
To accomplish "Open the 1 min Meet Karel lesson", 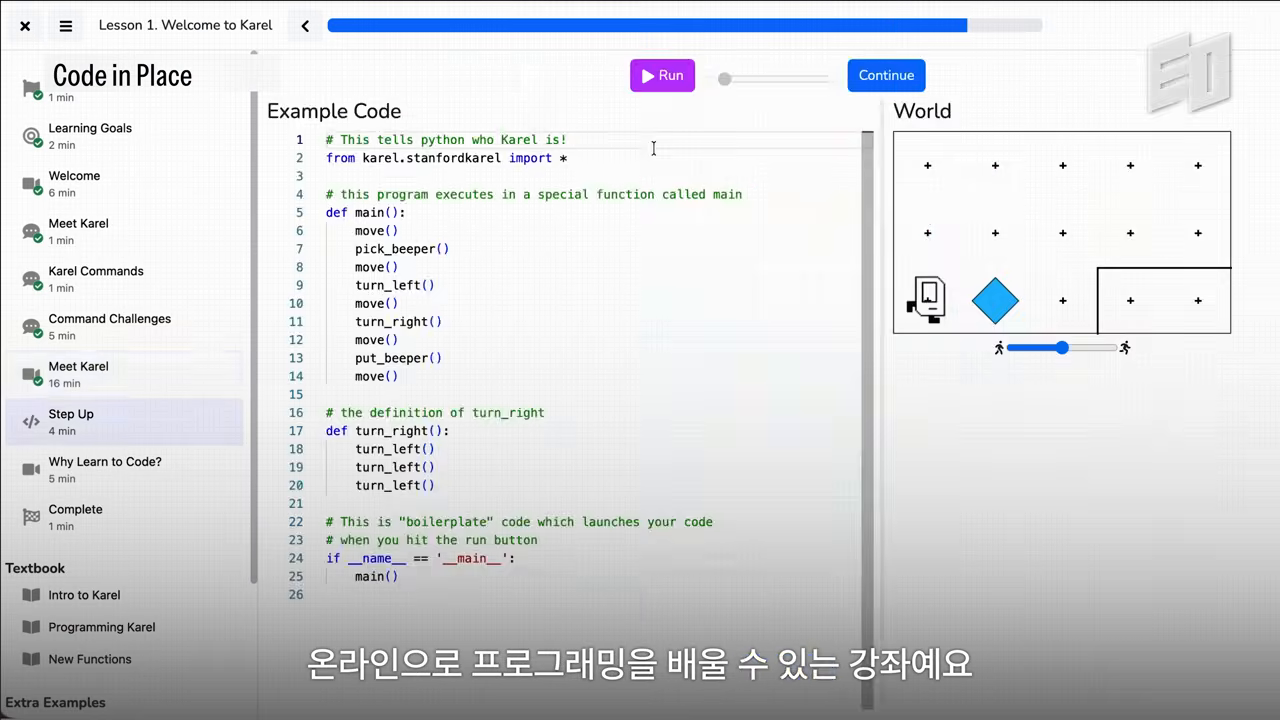I will click(x=124, y=231).
